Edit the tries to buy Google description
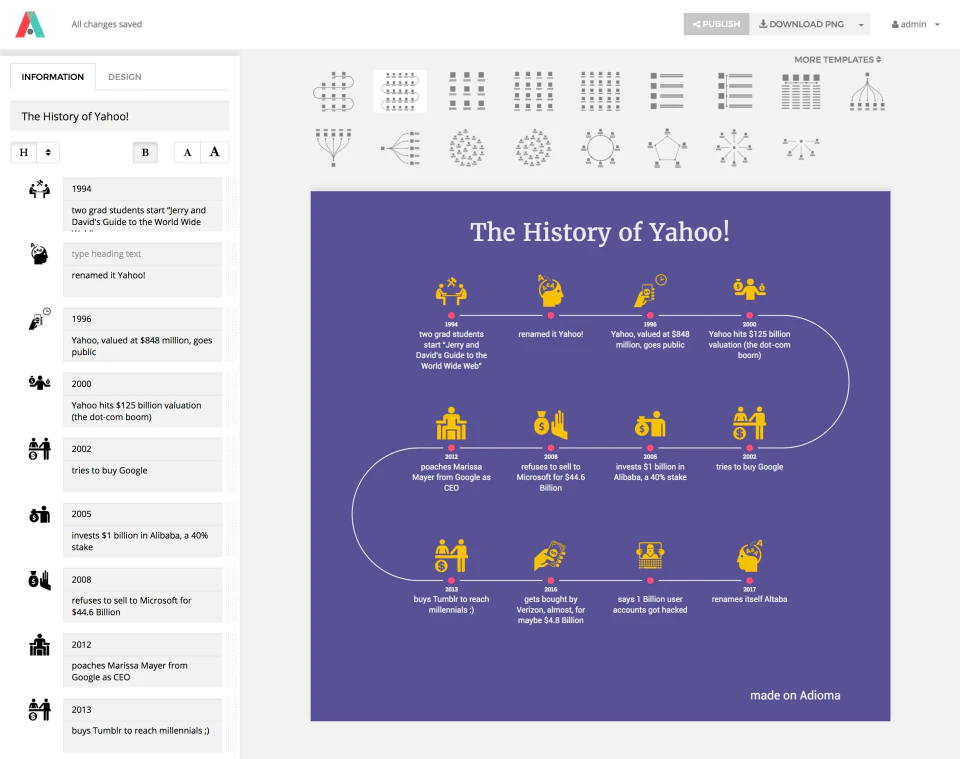The image size is (960, 759). pos(143,476)
